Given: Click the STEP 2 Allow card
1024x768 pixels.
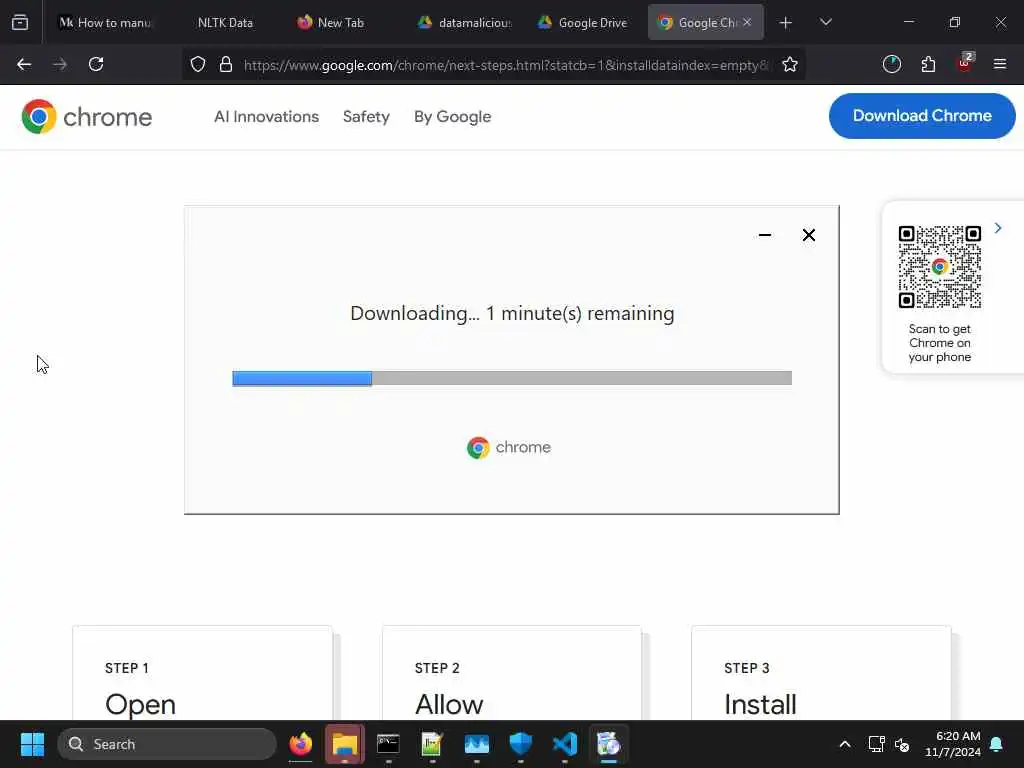Looking at the screenshot, I should point(512,673).
